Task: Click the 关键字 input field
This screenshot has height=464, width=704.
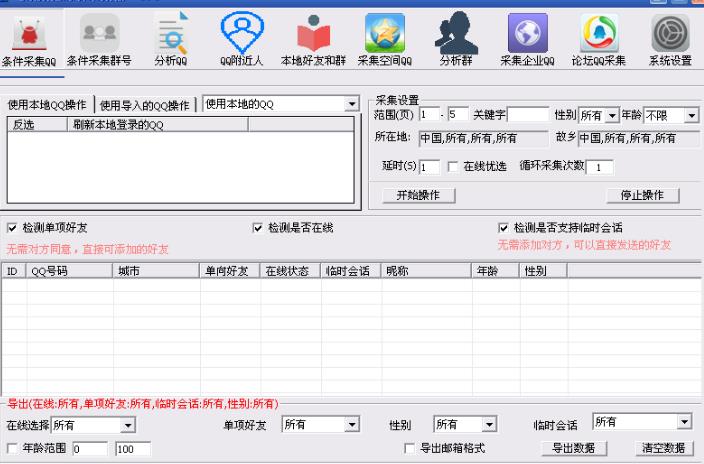Action: (528, 115)
